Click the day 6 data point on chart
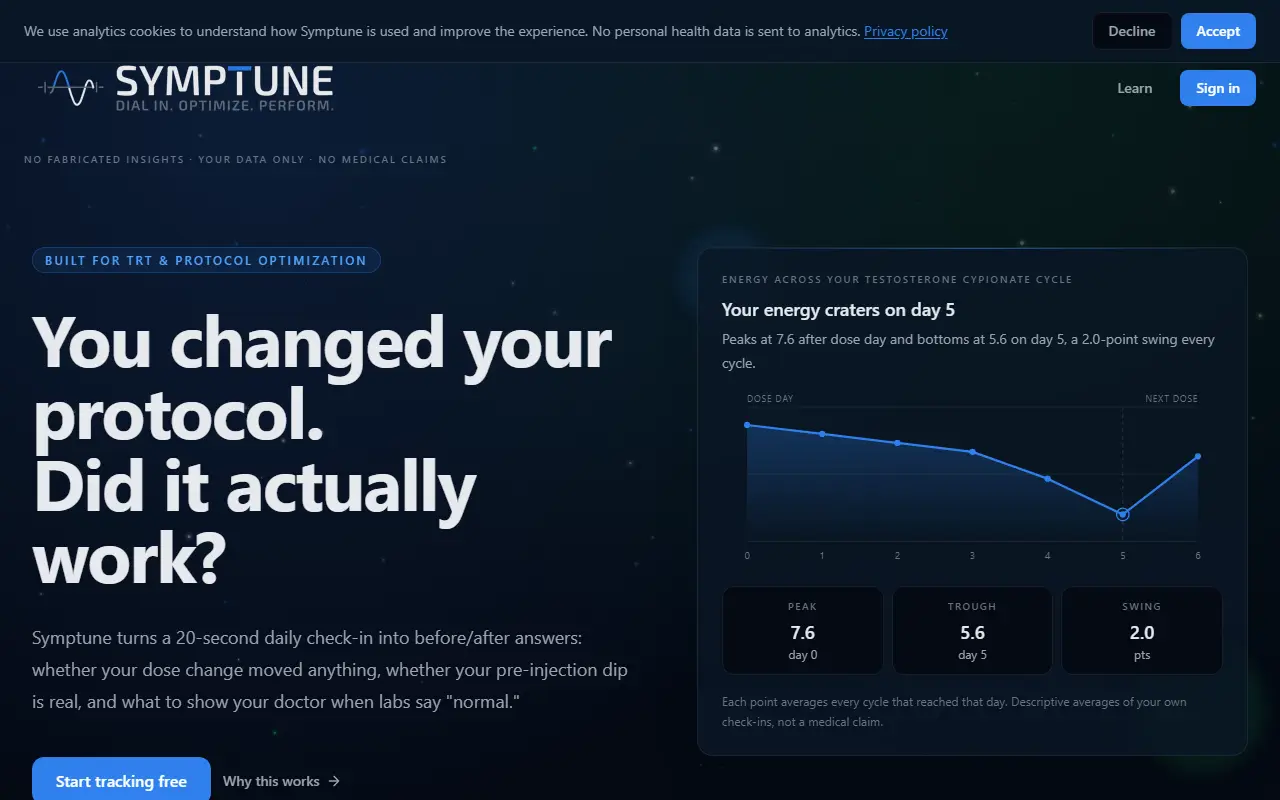Screen dimensions: 1280x800 (1198, 457)
